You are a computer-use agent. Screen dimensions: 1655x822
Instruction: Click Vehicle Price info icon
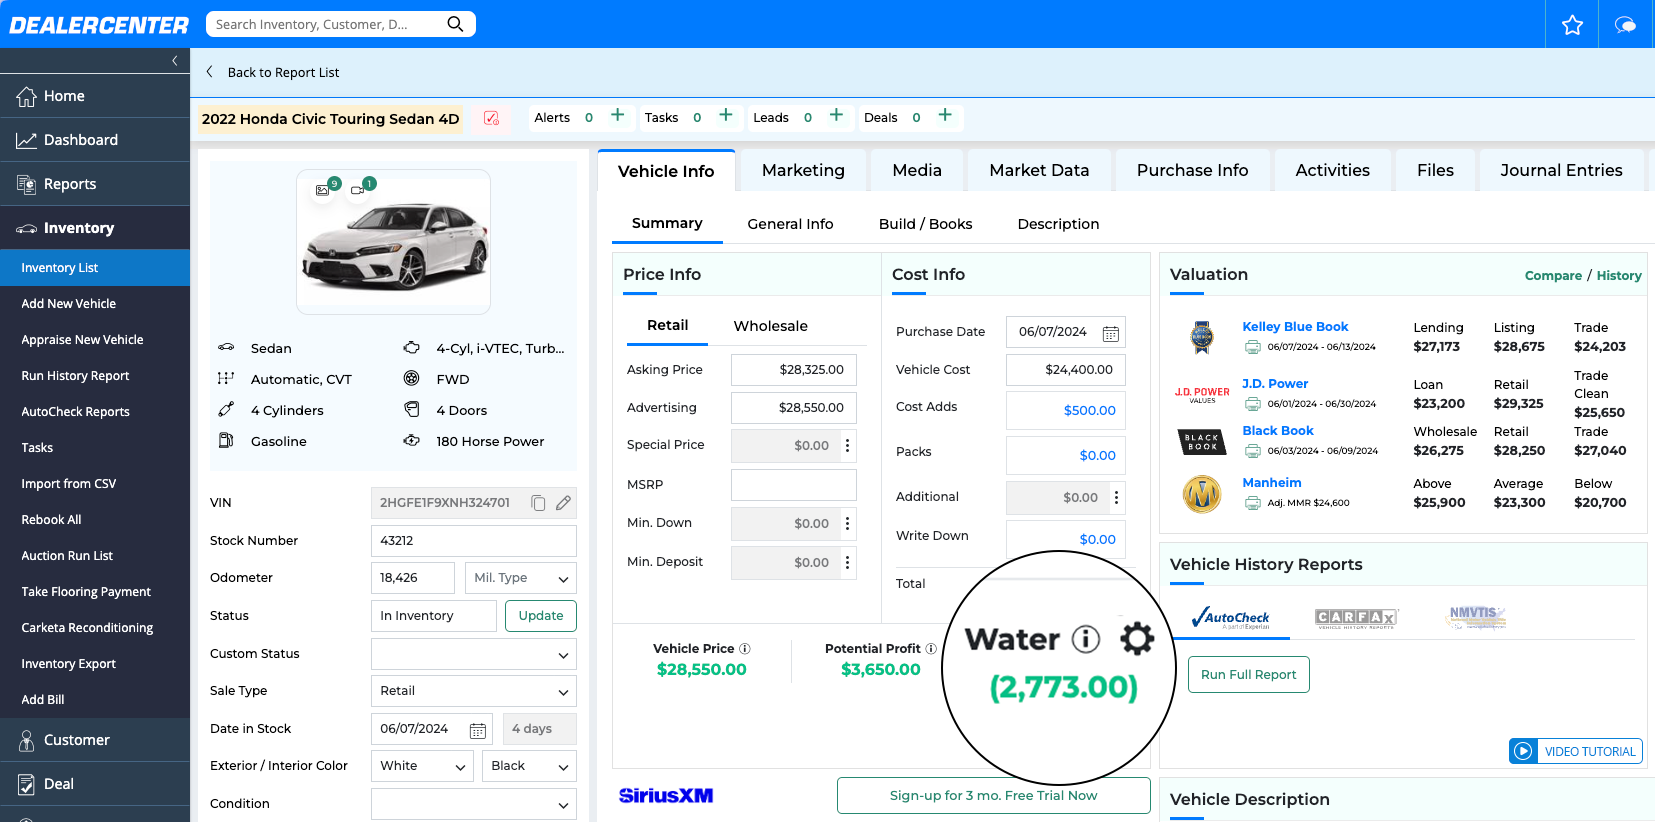(x=744, y=649)
